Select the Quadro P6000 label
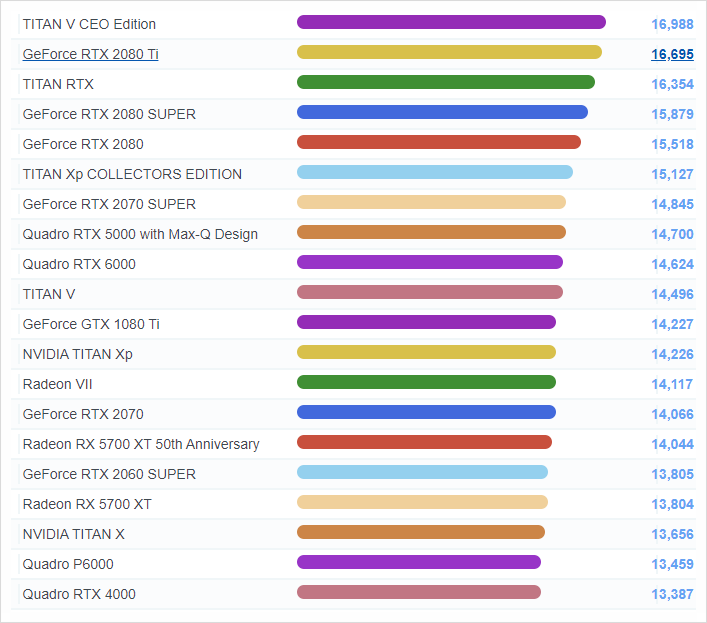707x623 pixels. tap(68, 564)
